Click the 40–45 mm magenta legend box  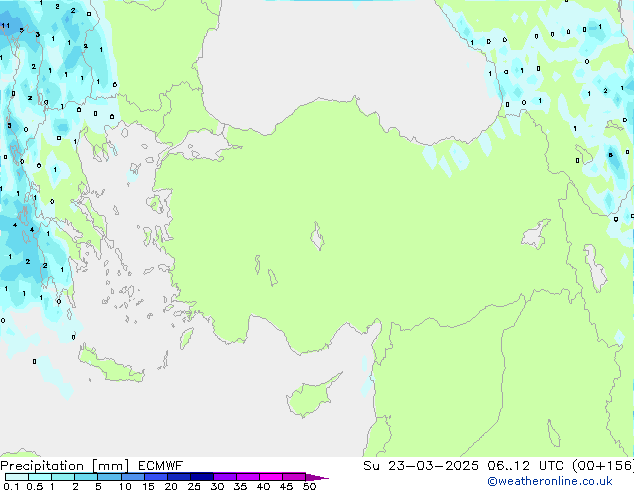point(271,477)
